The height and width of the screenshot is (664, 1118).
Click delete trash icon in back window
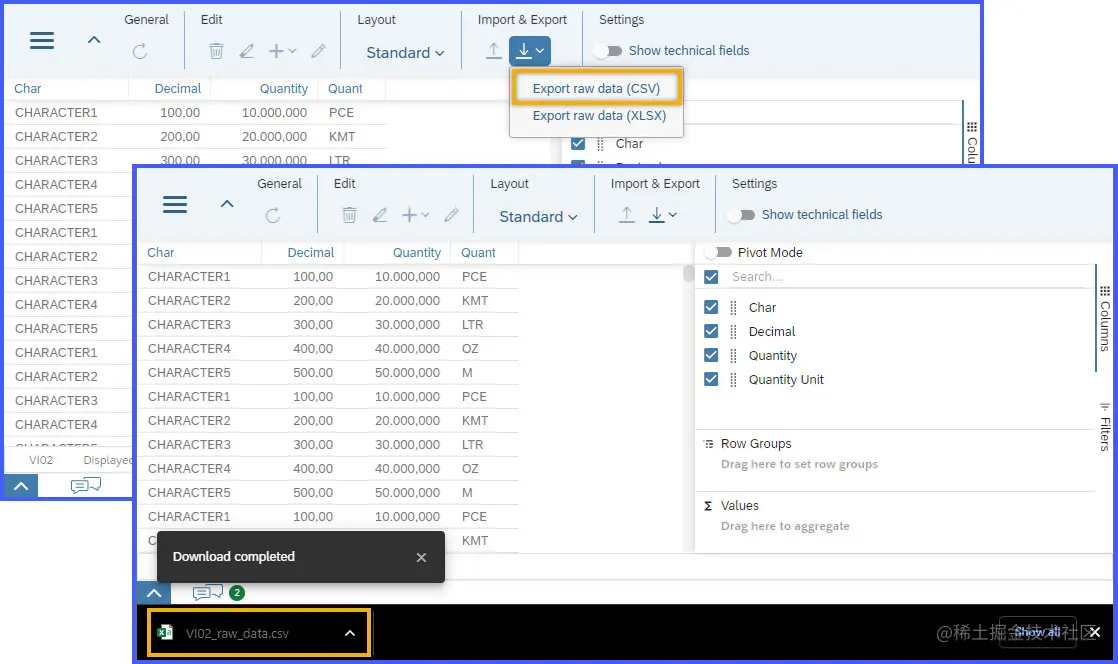click(x=216, y=51)
